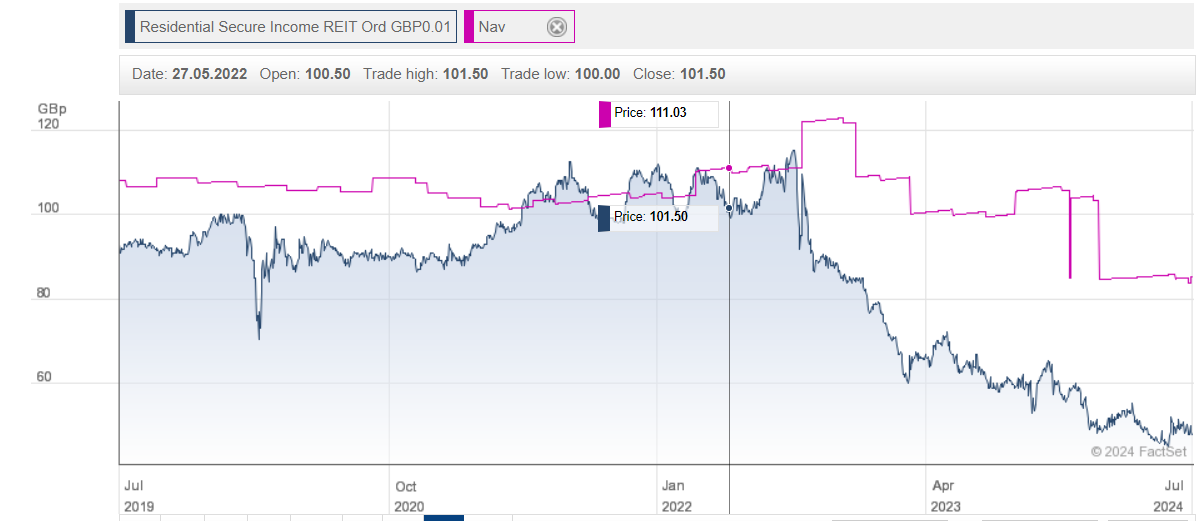This screenshot has height=521, width=1198.
Task: Click the Nav Price 111.03 tooltip
Action: tap(659, 114)
